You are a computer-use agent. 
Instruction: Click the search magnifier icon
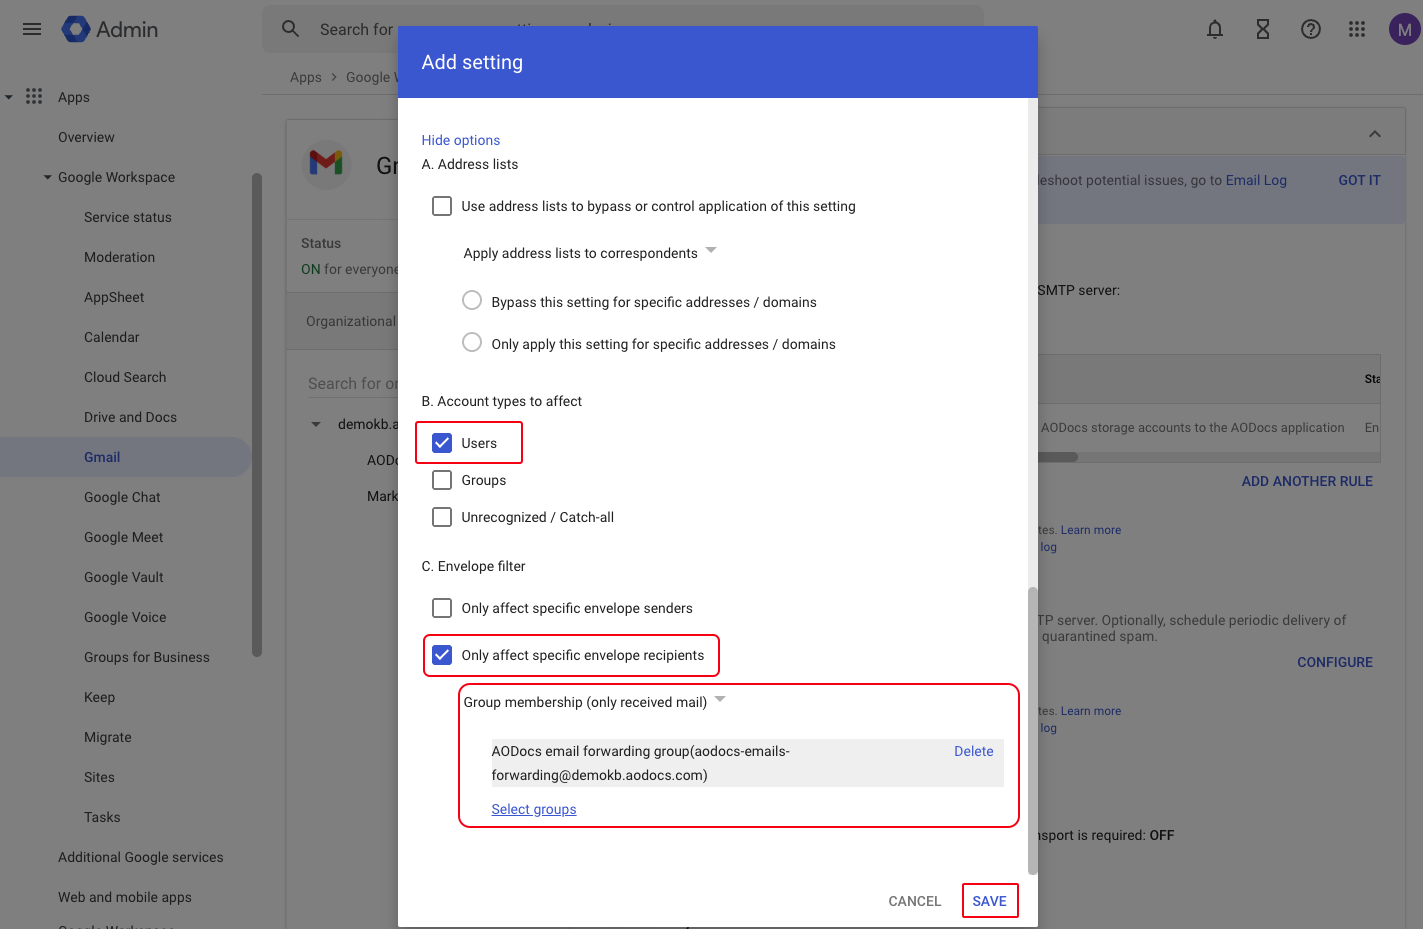290,29
